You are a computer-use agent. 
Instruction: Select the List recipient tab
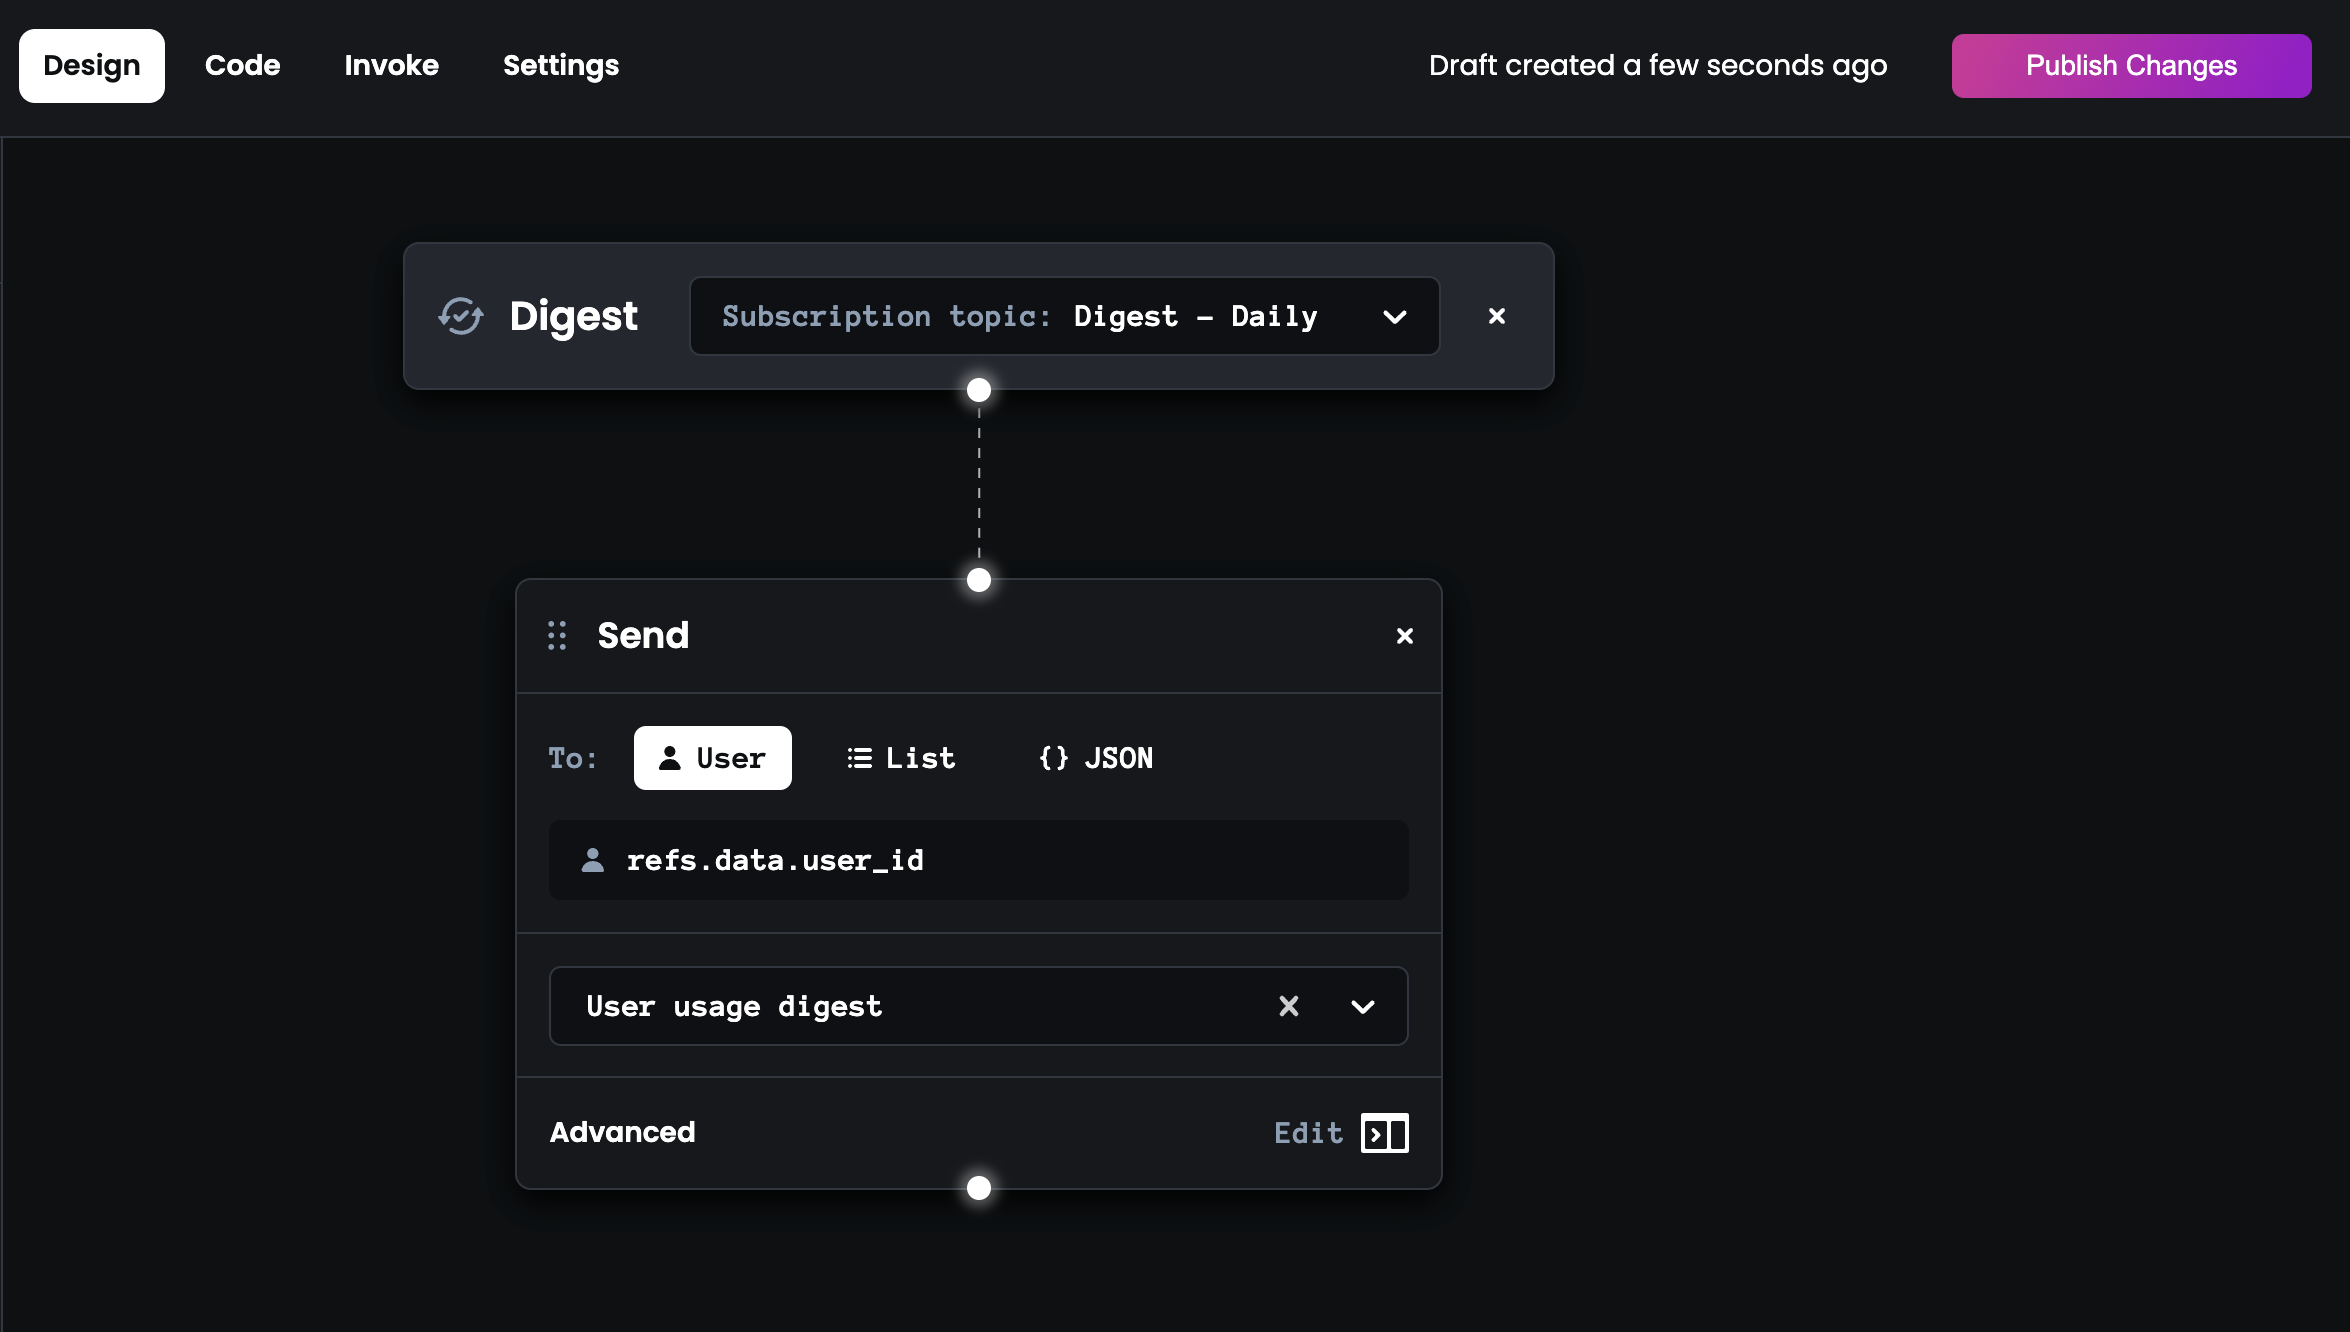coord(902,757)
